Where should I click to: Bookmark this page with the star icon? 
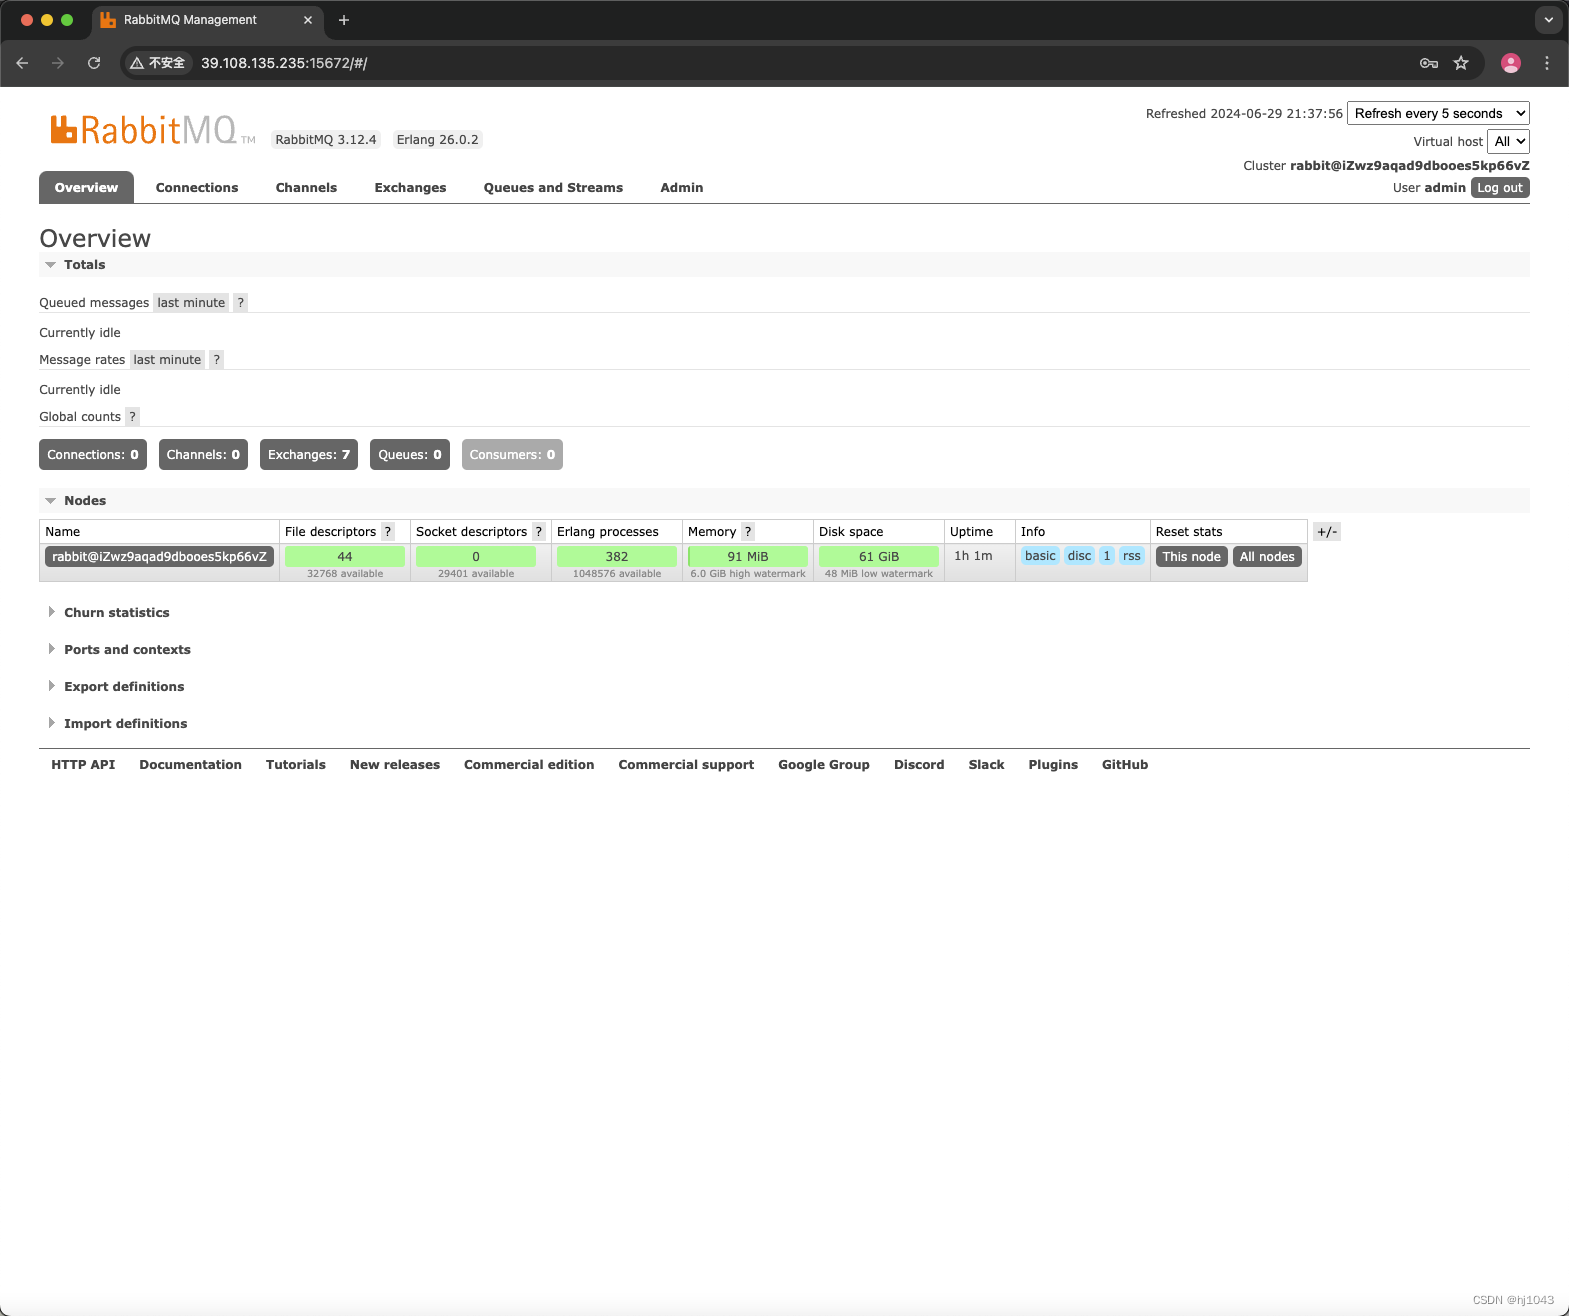point(1461,63)
